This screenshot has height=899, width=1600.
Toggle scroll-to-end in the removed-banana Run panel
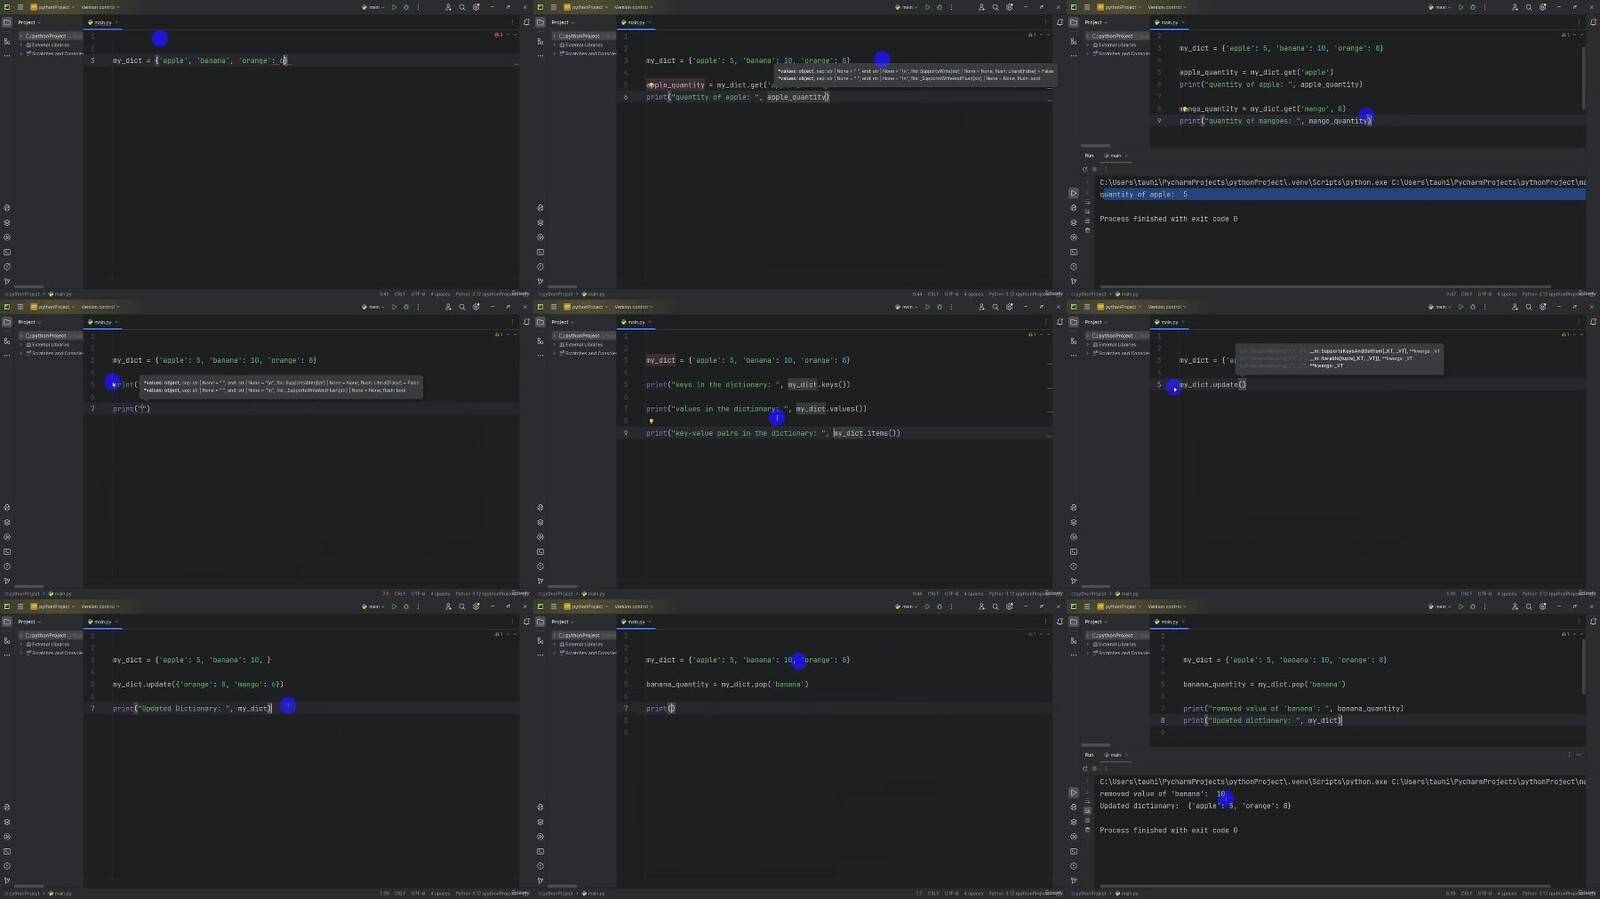[x=1088, y=811]
